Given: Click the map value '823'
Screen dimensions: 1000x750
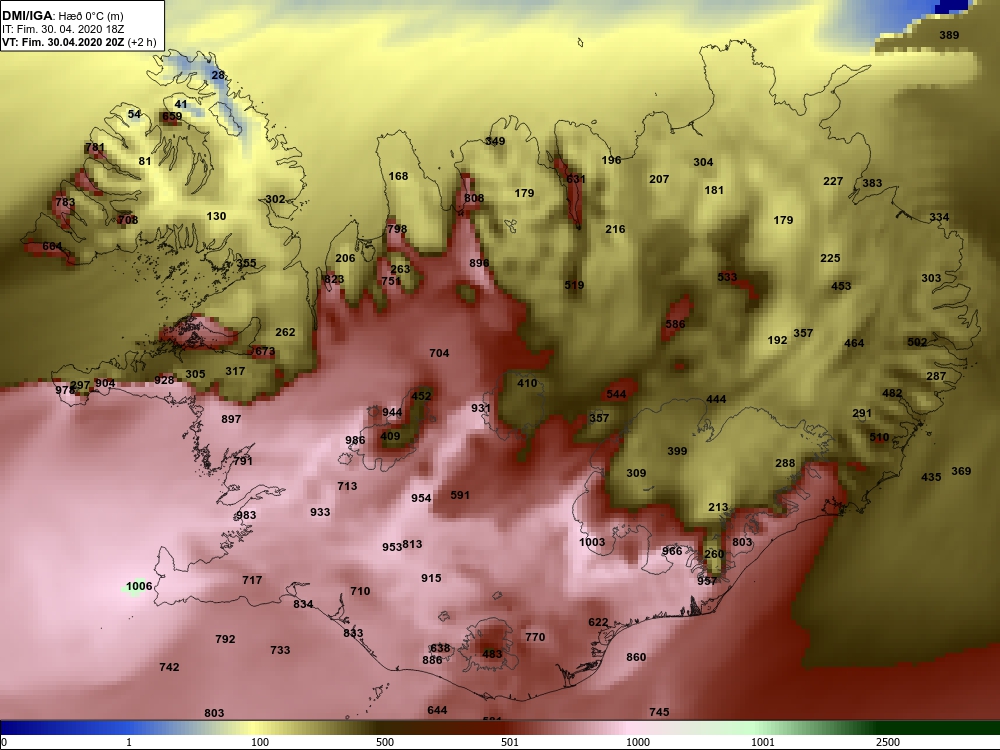Looking at the screenshot, I should 334,279.
